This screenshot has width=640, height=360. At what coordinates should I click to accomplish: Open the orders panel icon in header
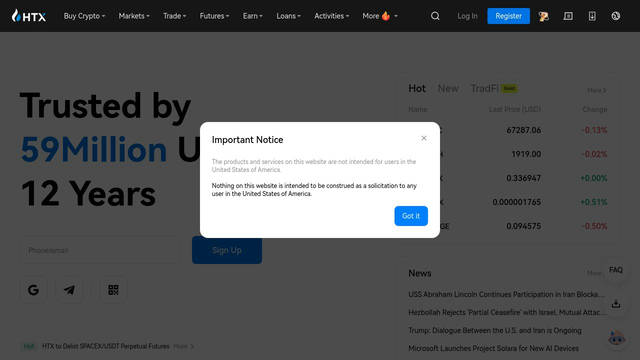tap(568, 16)
